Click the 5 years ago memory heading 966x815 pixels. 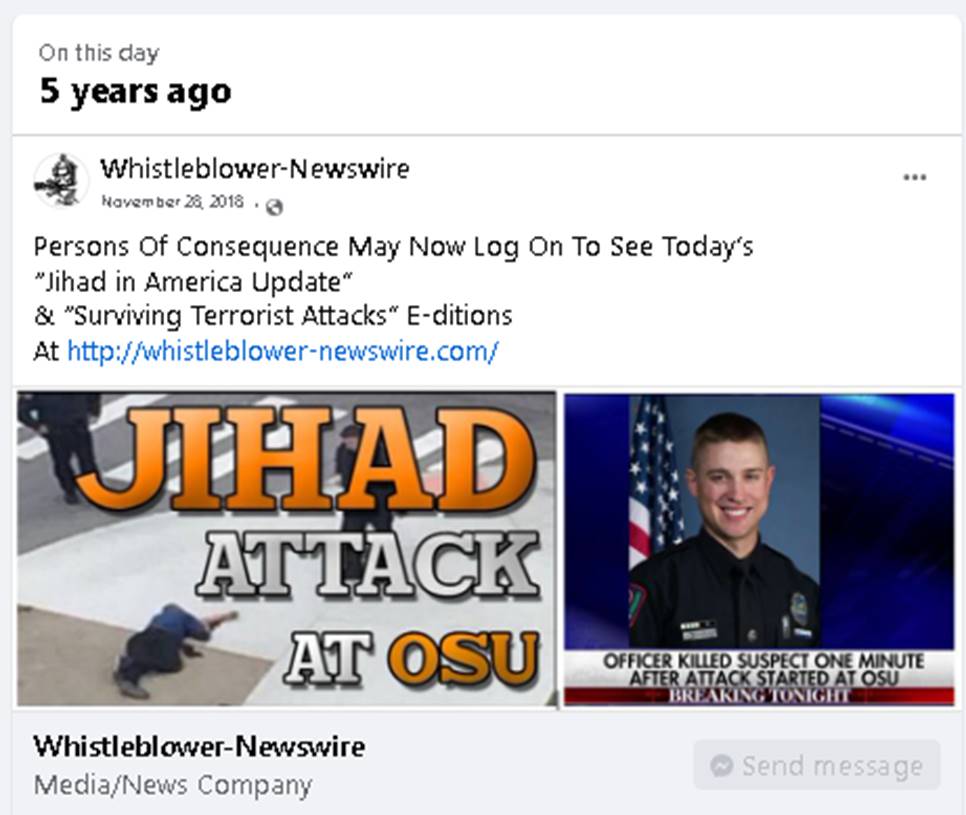coord(136,91)
